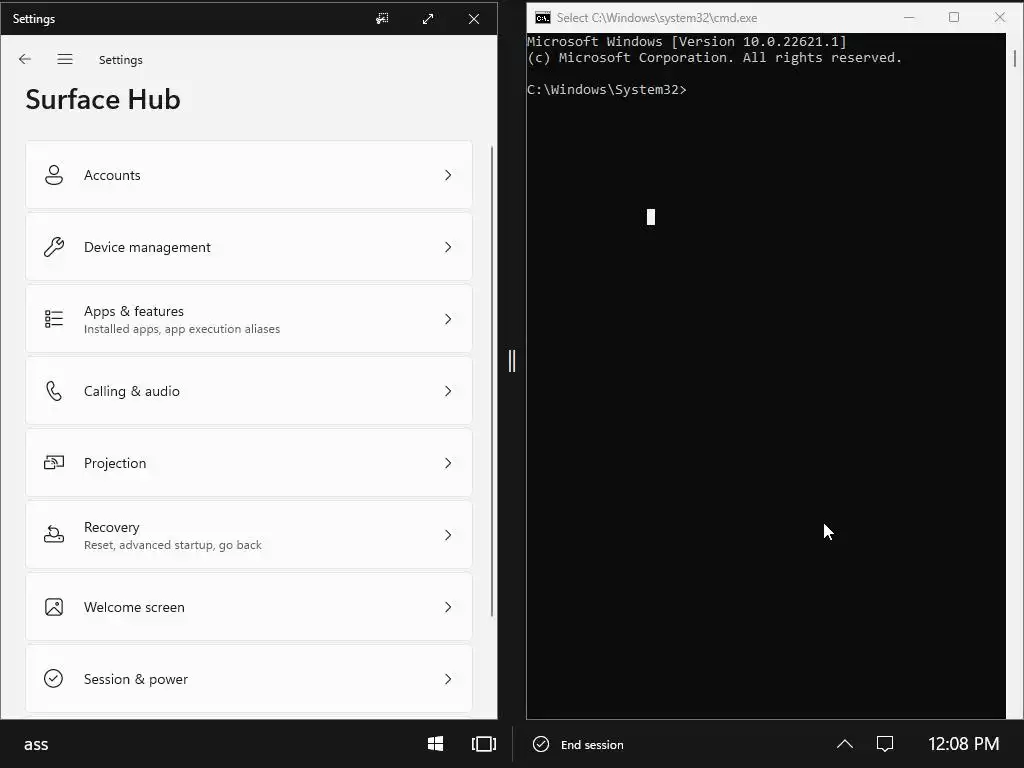Open the hamburger navigation menu in Settings

65,59
